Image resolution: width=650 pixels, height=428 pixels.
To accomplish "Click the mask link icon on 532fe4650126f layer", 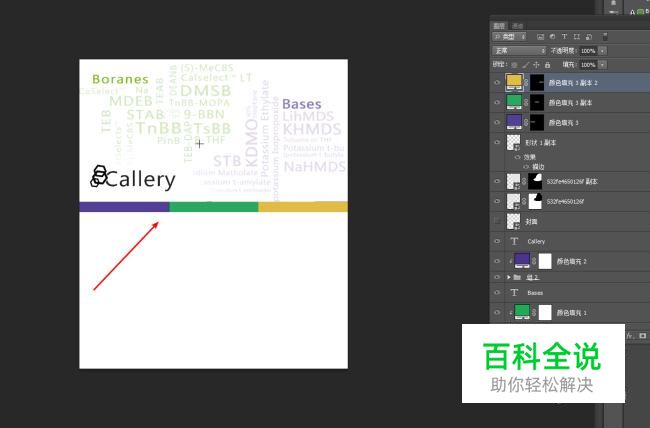I will click(x=524, y=201).
